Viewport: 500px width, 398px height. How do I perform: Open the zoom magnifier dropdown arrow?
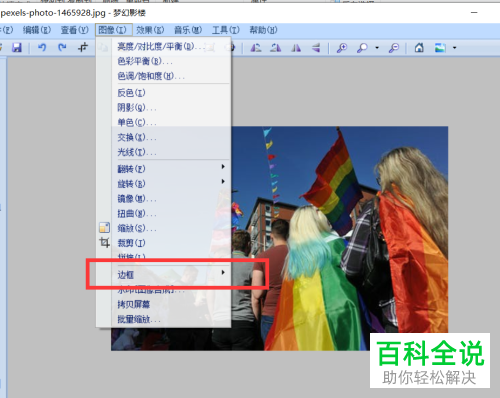[x=377, y=48]
